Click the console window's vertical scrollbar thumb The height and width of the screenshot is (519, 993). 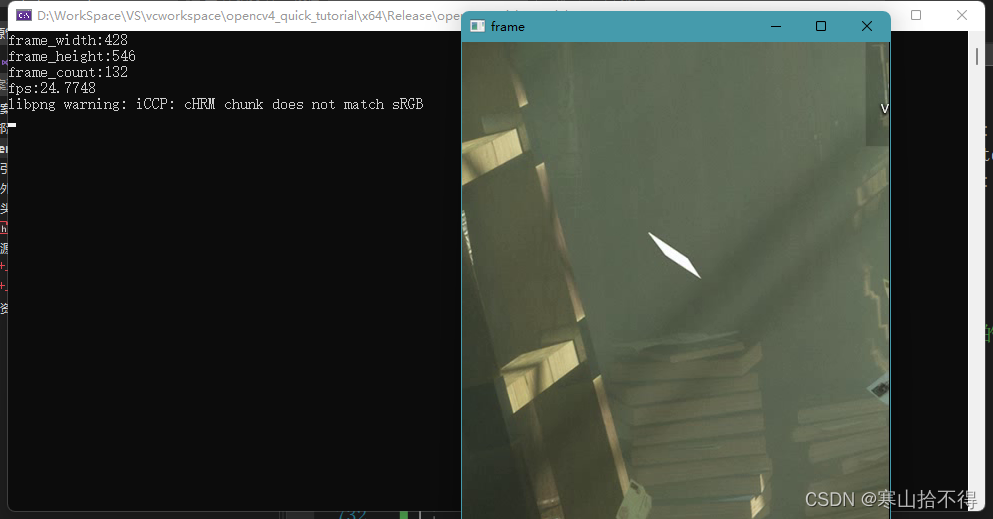(x=977, y=56)
